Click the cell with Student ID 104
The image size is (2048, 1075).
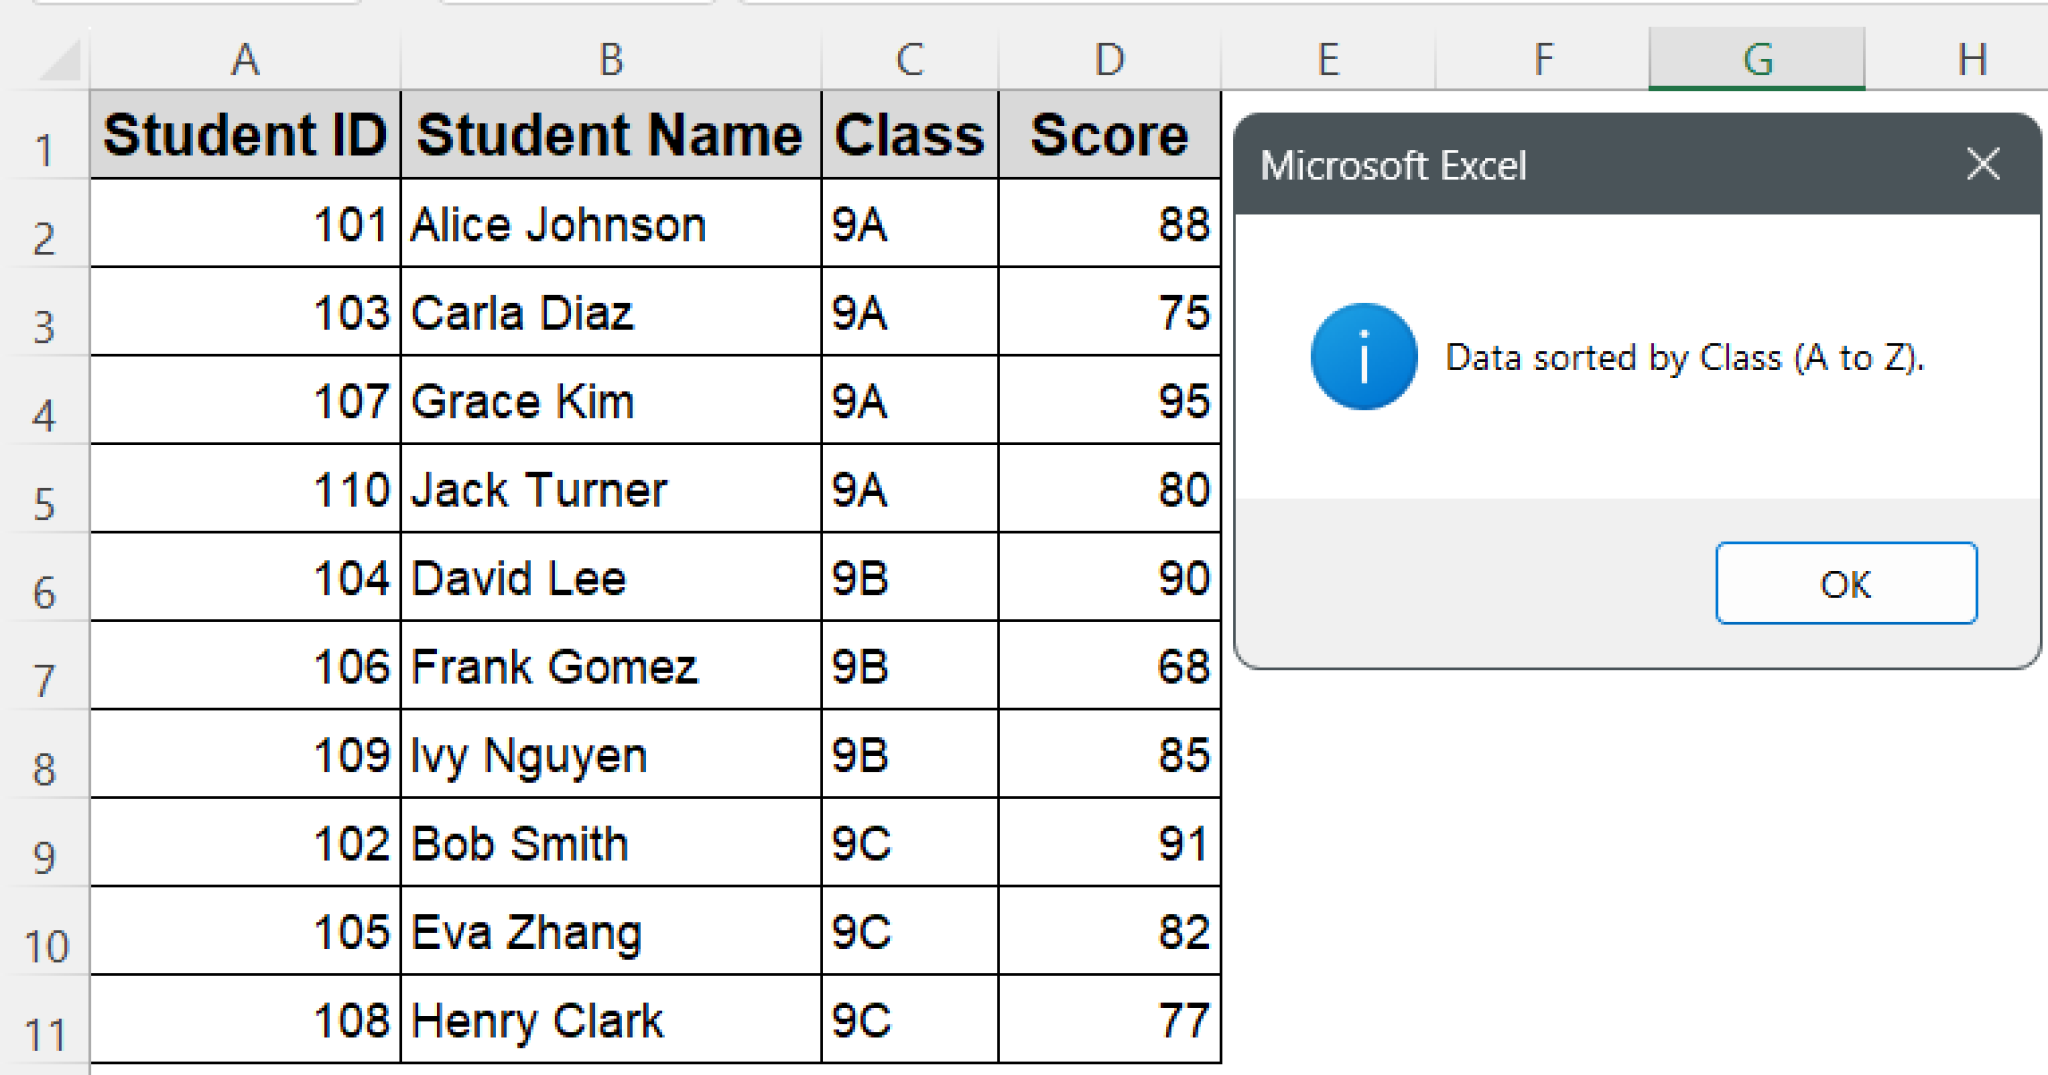[245, 578]
